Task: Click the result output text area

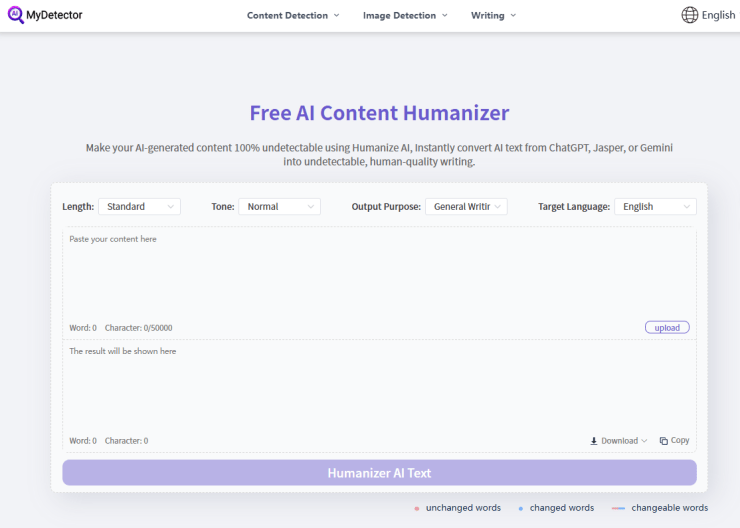Action: [379, 389]
